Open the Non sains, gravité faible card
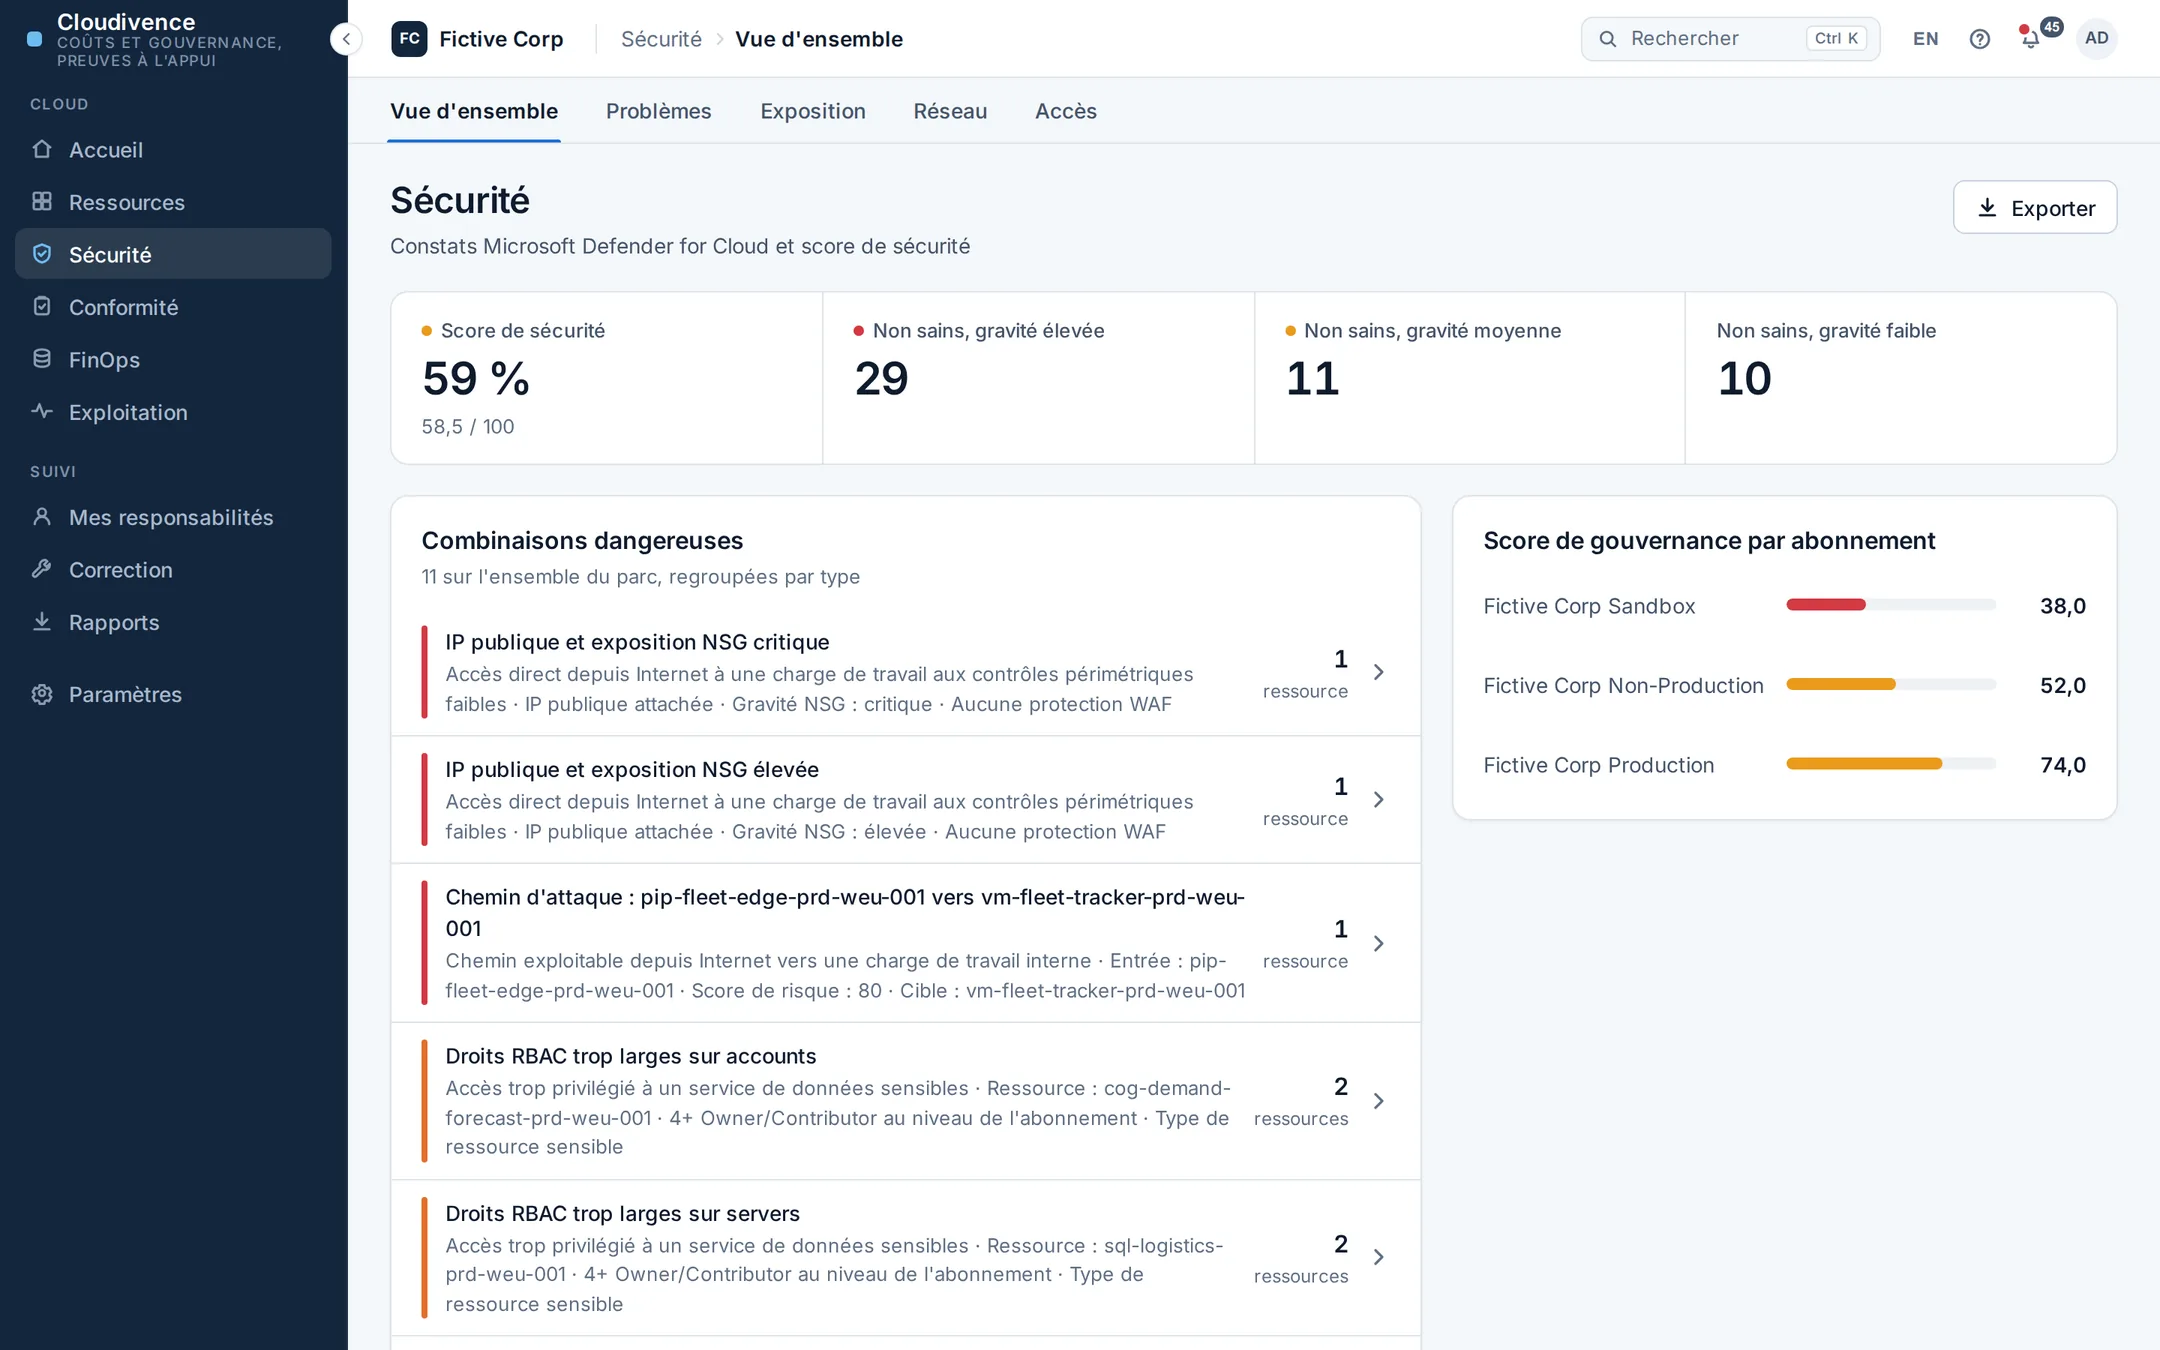The image size is (2160, 1350). point(1900,378)
